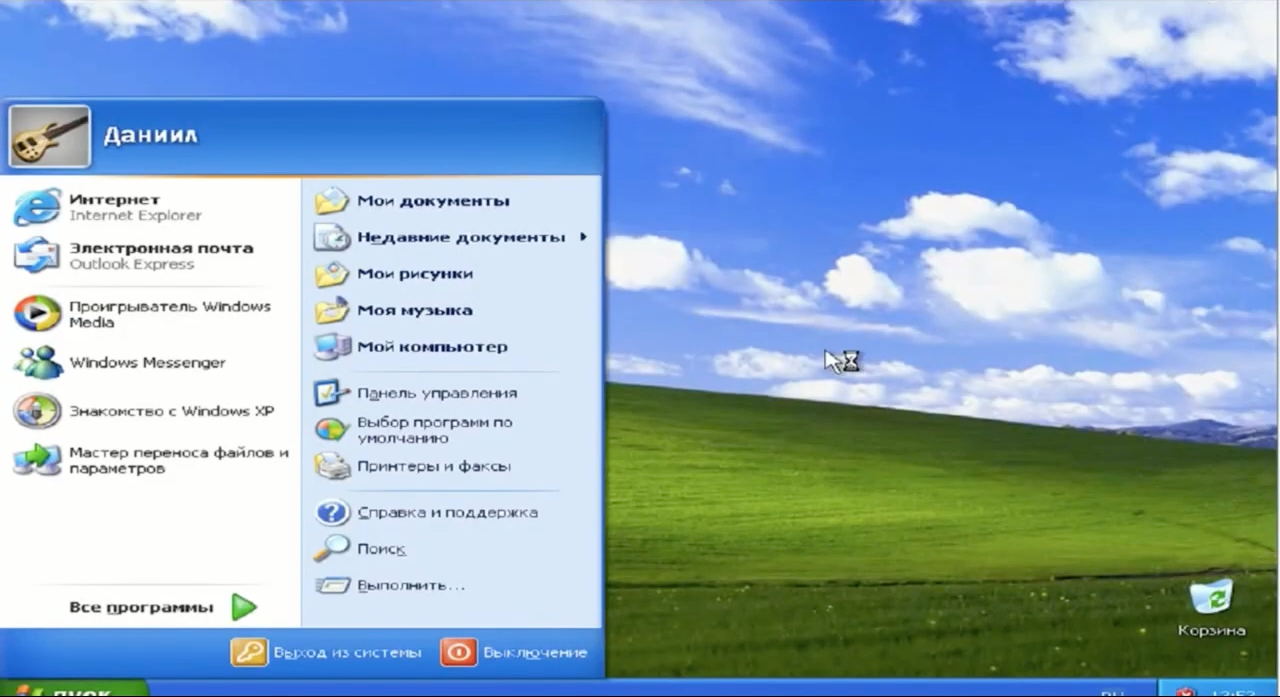
Task: Open Панель управления text link
Action: coord(437,393)
